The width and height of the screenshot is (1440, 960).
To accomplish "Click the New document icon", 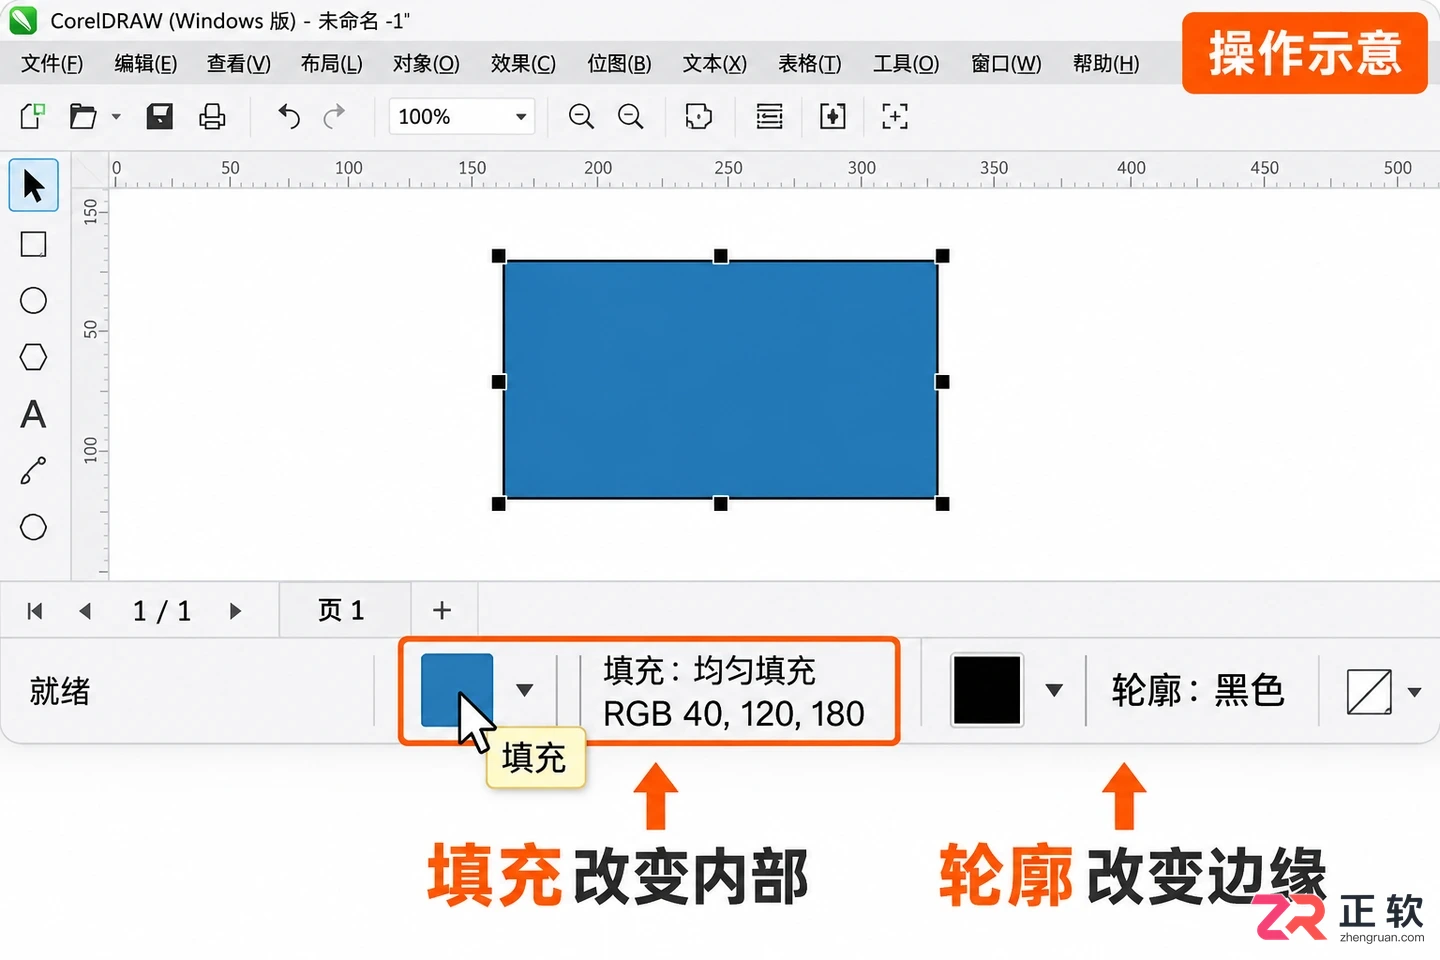I will [33, 117].
